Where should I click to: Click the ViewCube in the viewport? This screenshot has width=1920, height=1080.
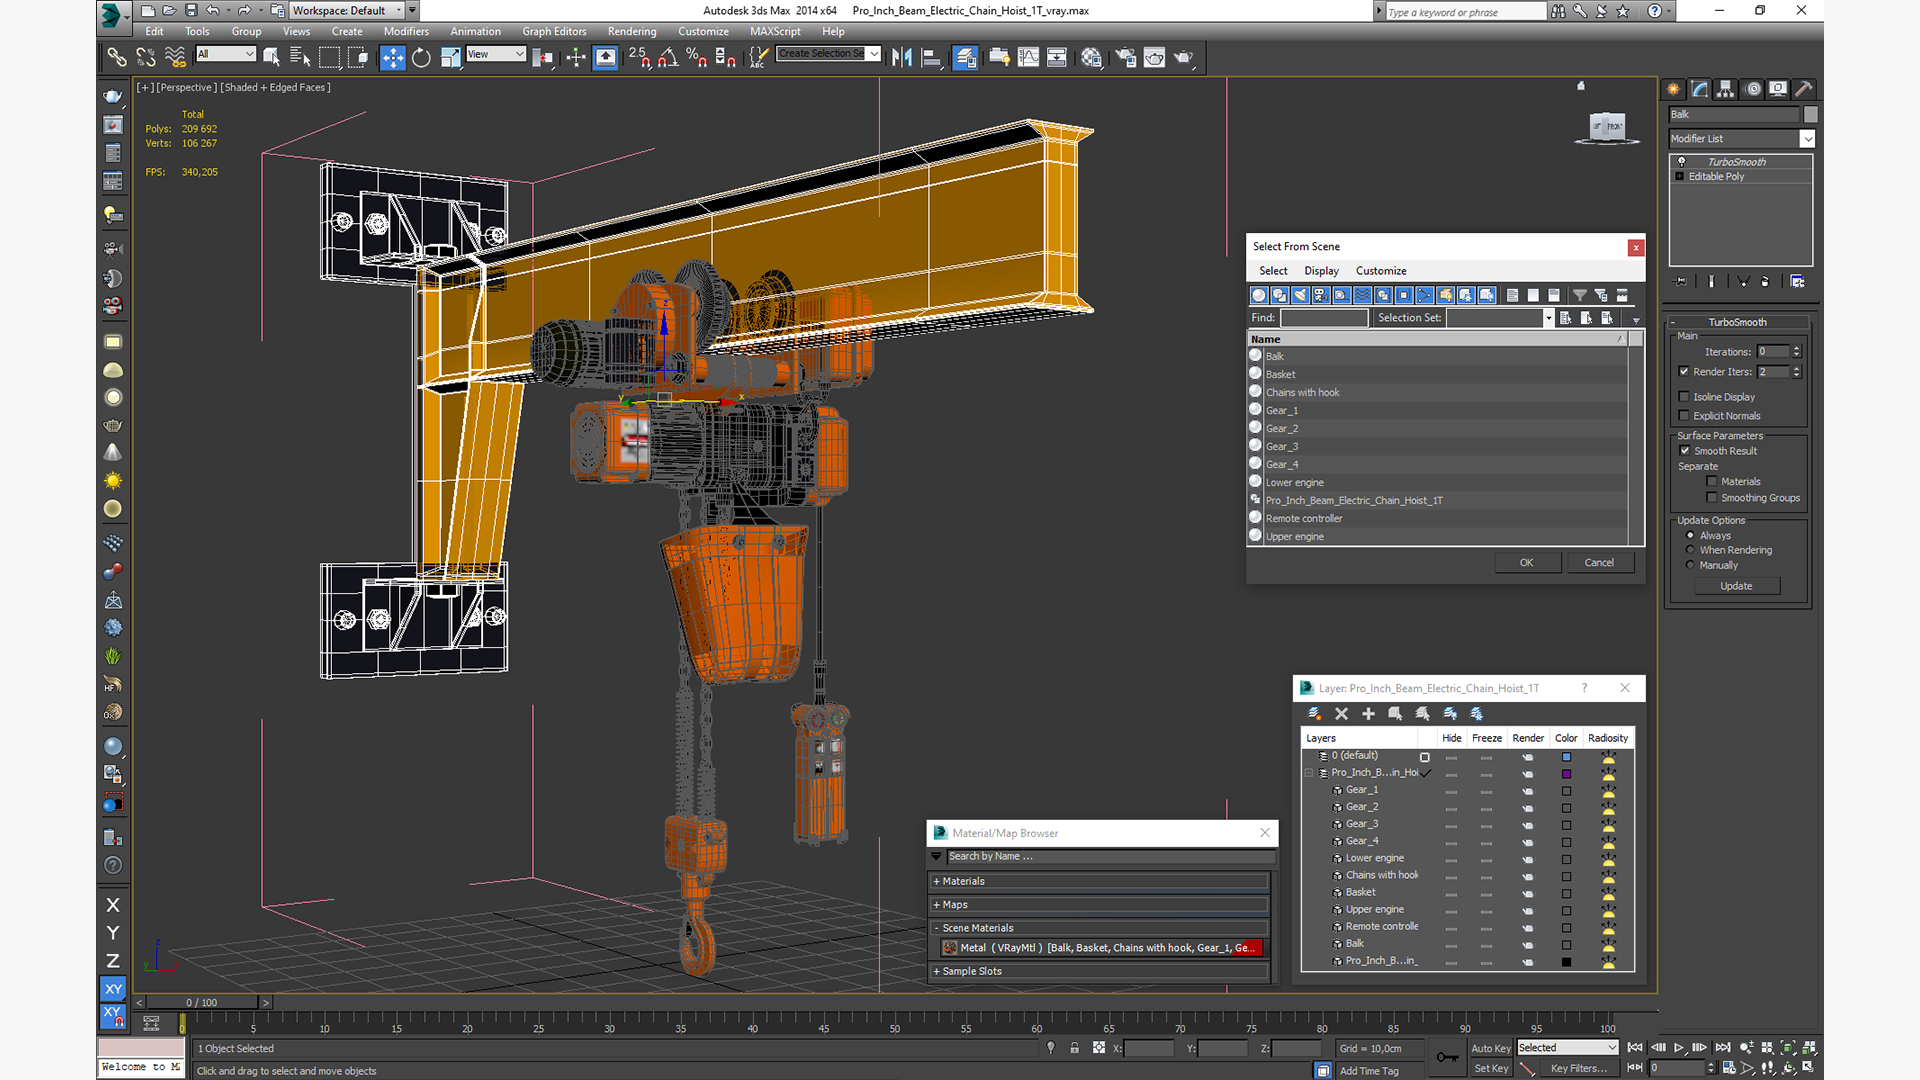[x=1606, y=127]
